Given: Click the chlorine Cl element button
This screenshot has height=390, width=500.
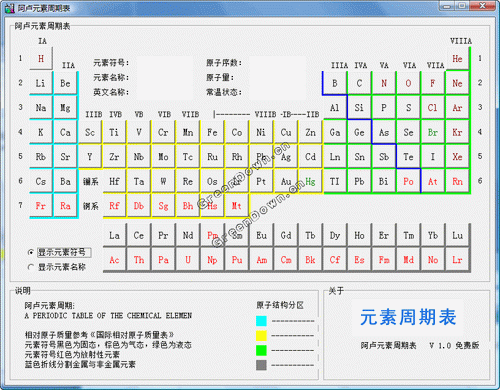Looking at the screenshot, I should tap(433, 108).
